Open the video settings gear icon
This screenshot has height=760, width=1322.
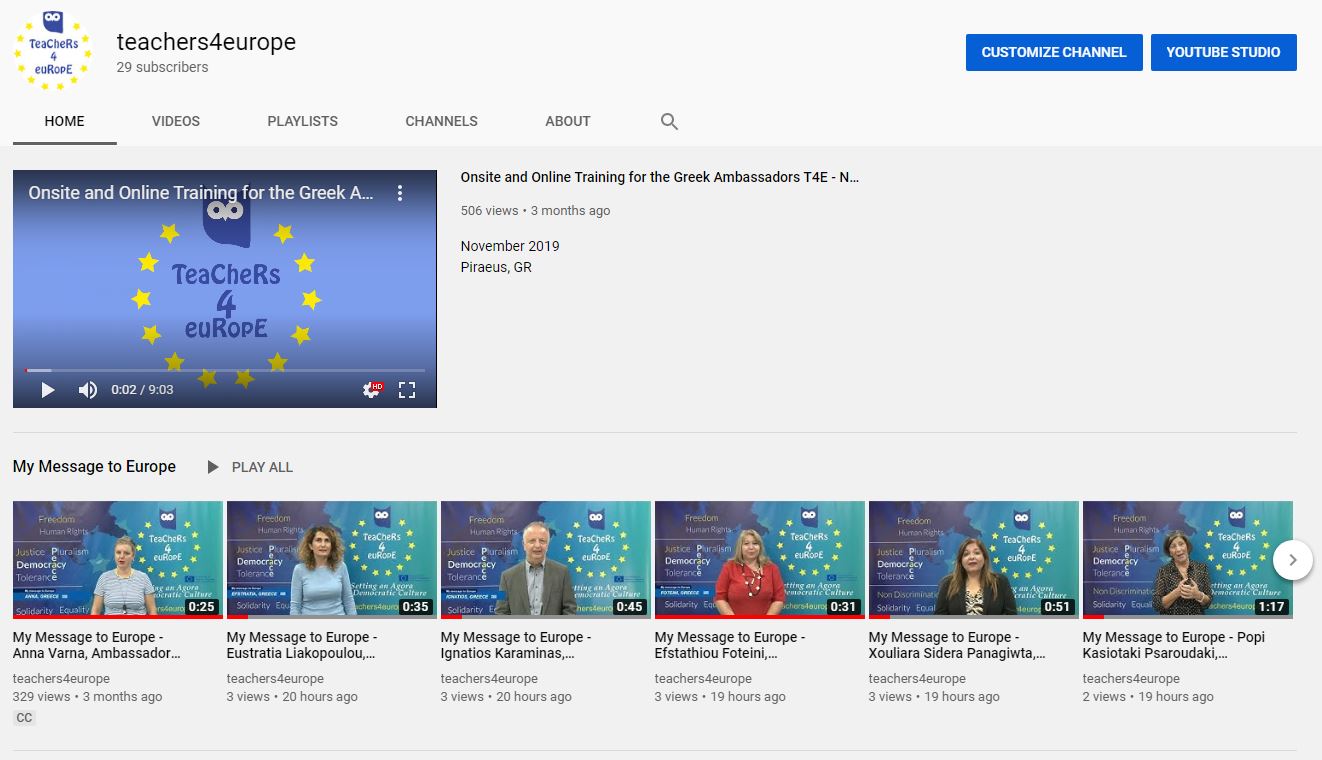pyautogui.click(x=372, y=390)
